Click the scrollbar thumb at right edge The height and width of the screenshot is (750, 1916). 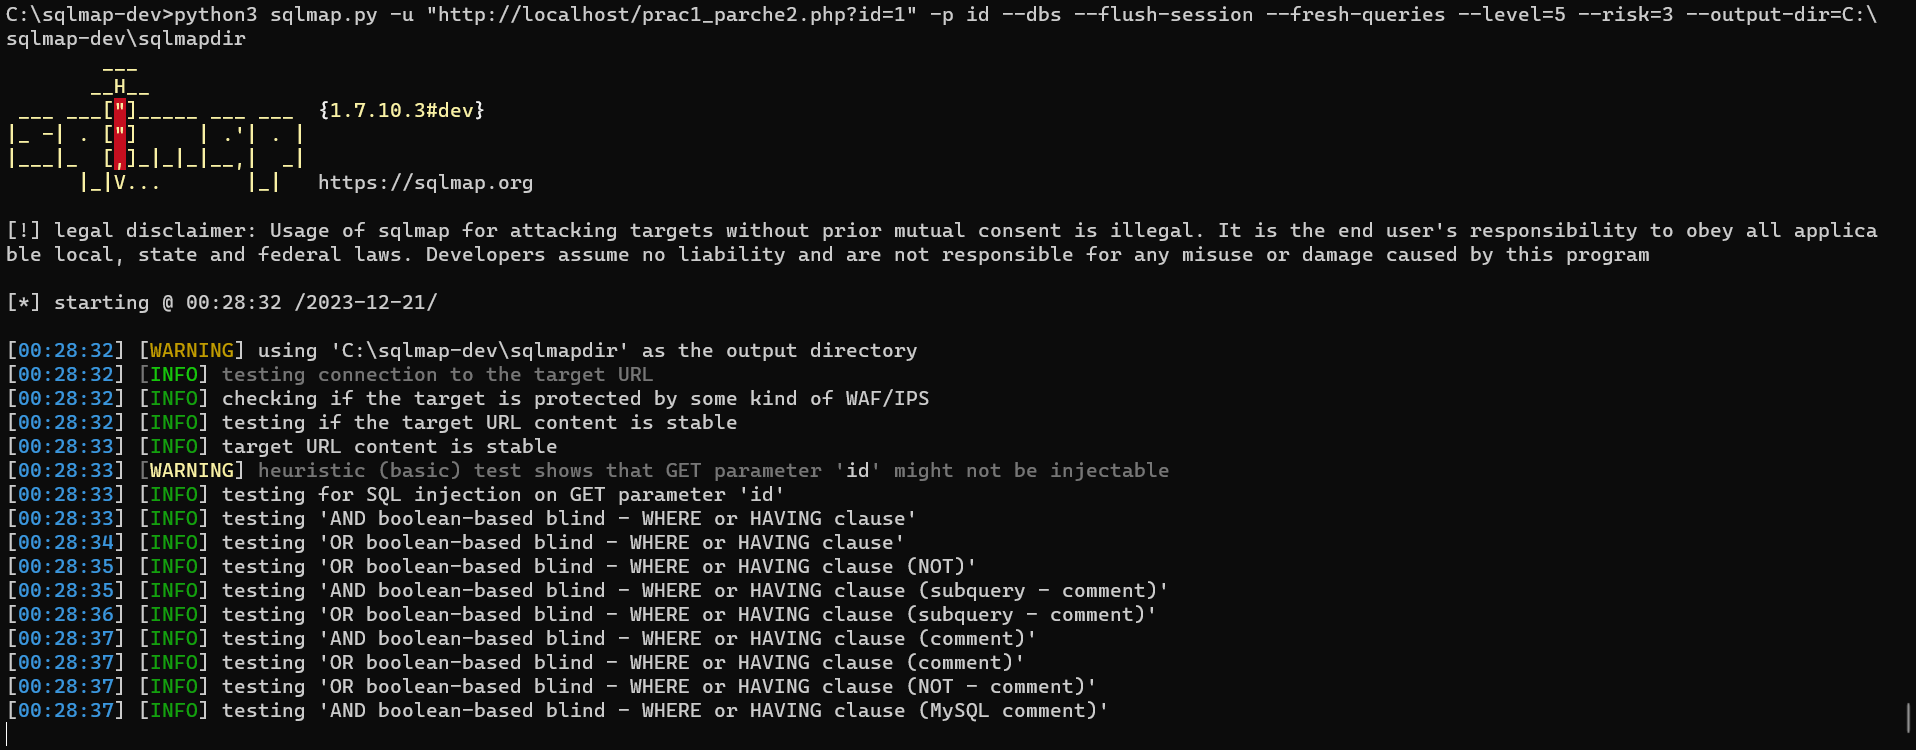1909,717
